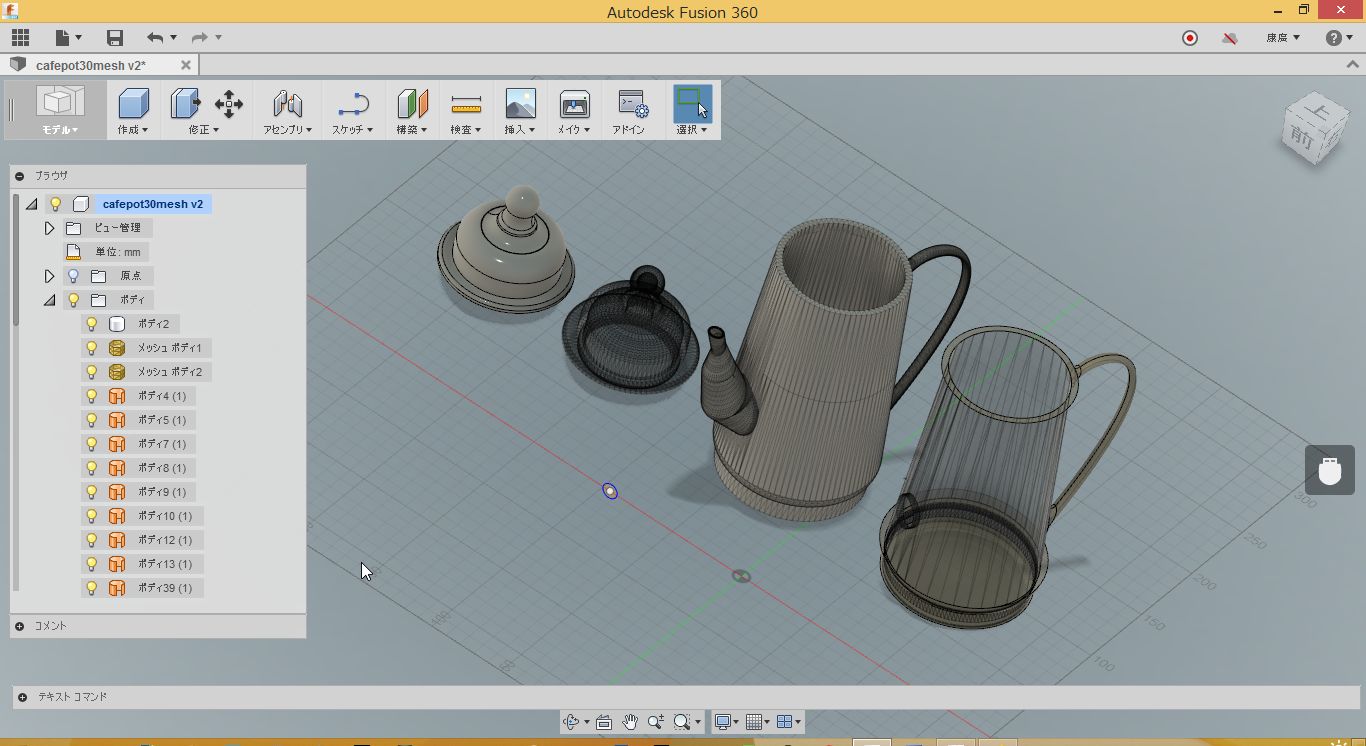Click the ViewCube in the corner
This screenshot has height=746, width=1366.
point(1313,130)
